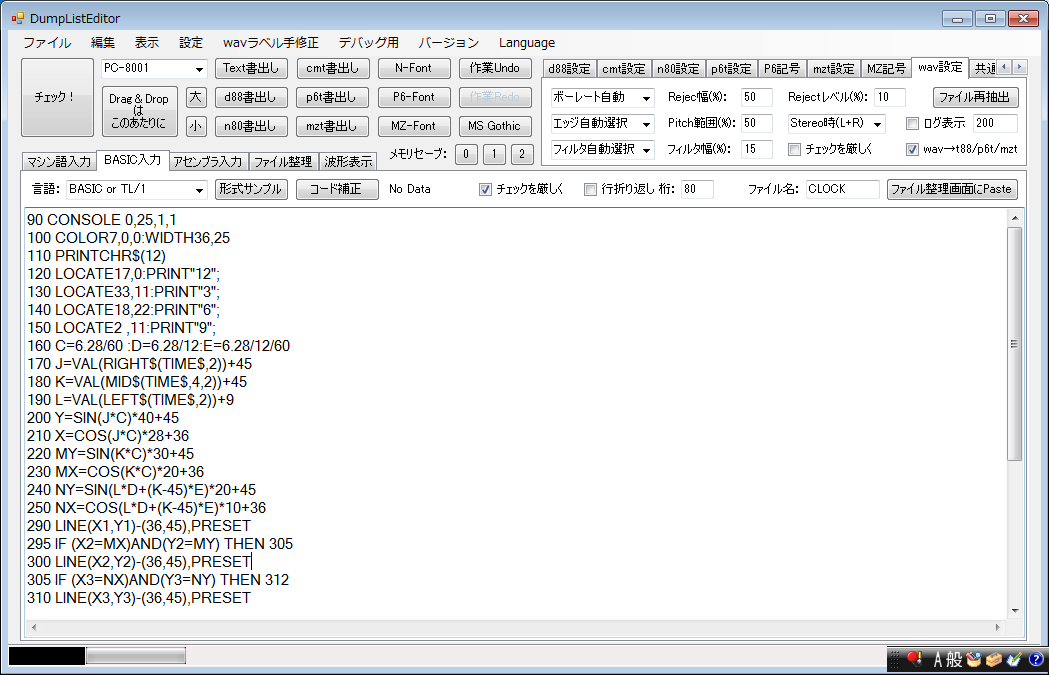
Task: Uncheck the wav→t88/p6t/mzt checkbox
Action: [912, 149]
